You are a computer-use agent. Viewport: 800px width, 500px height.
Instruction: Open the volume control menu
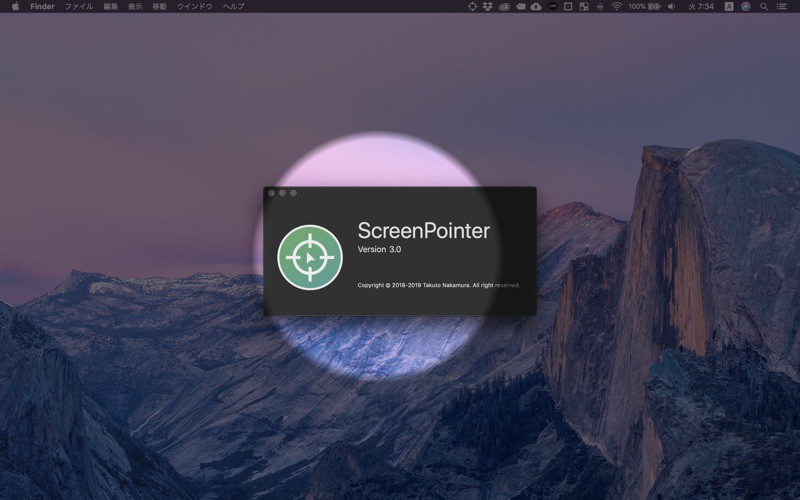click(672, 7)
